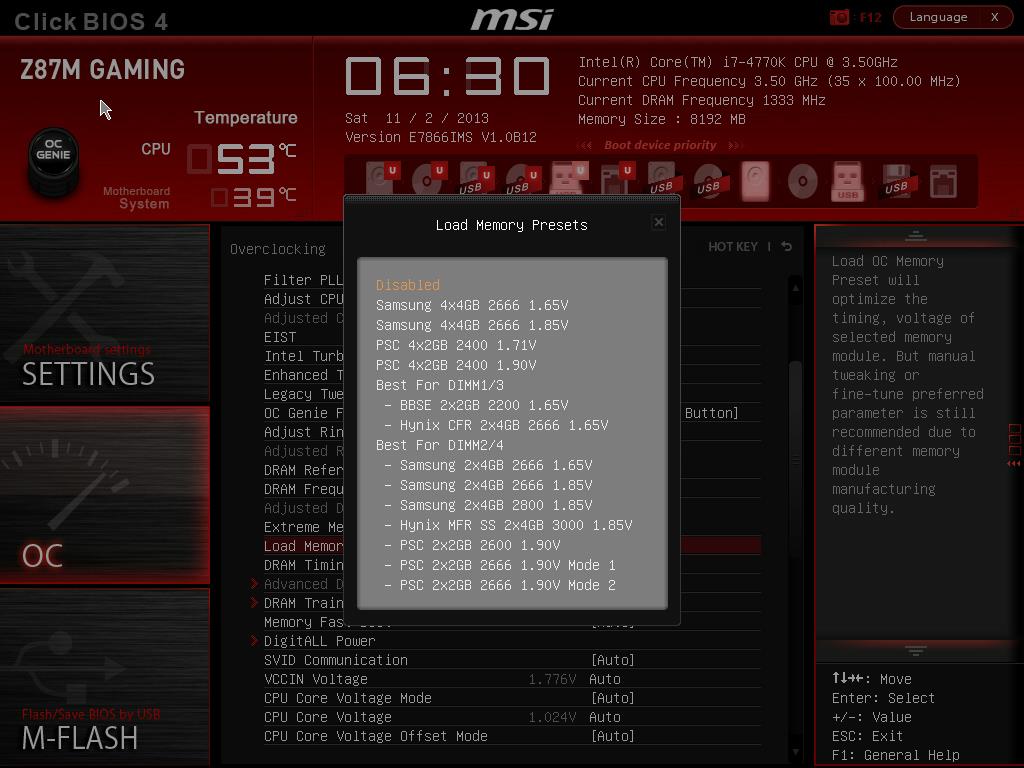
Task: Expand the DigitALL Power submenu
Action: pos(319,641)
